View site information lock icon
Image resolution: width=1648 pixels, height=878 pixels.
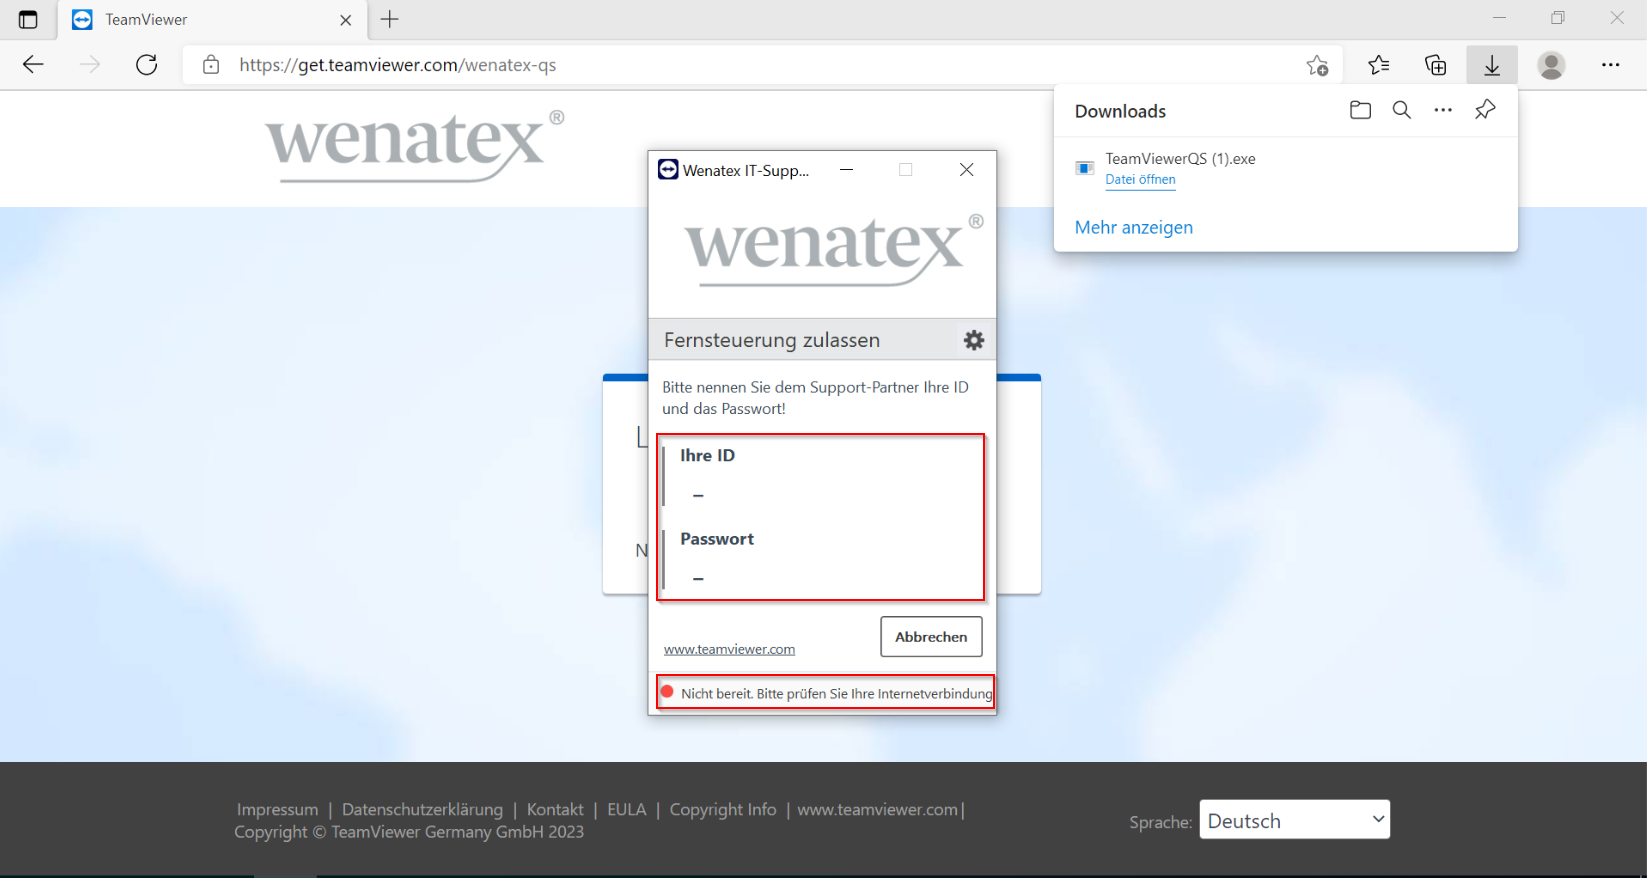(211, 65)
